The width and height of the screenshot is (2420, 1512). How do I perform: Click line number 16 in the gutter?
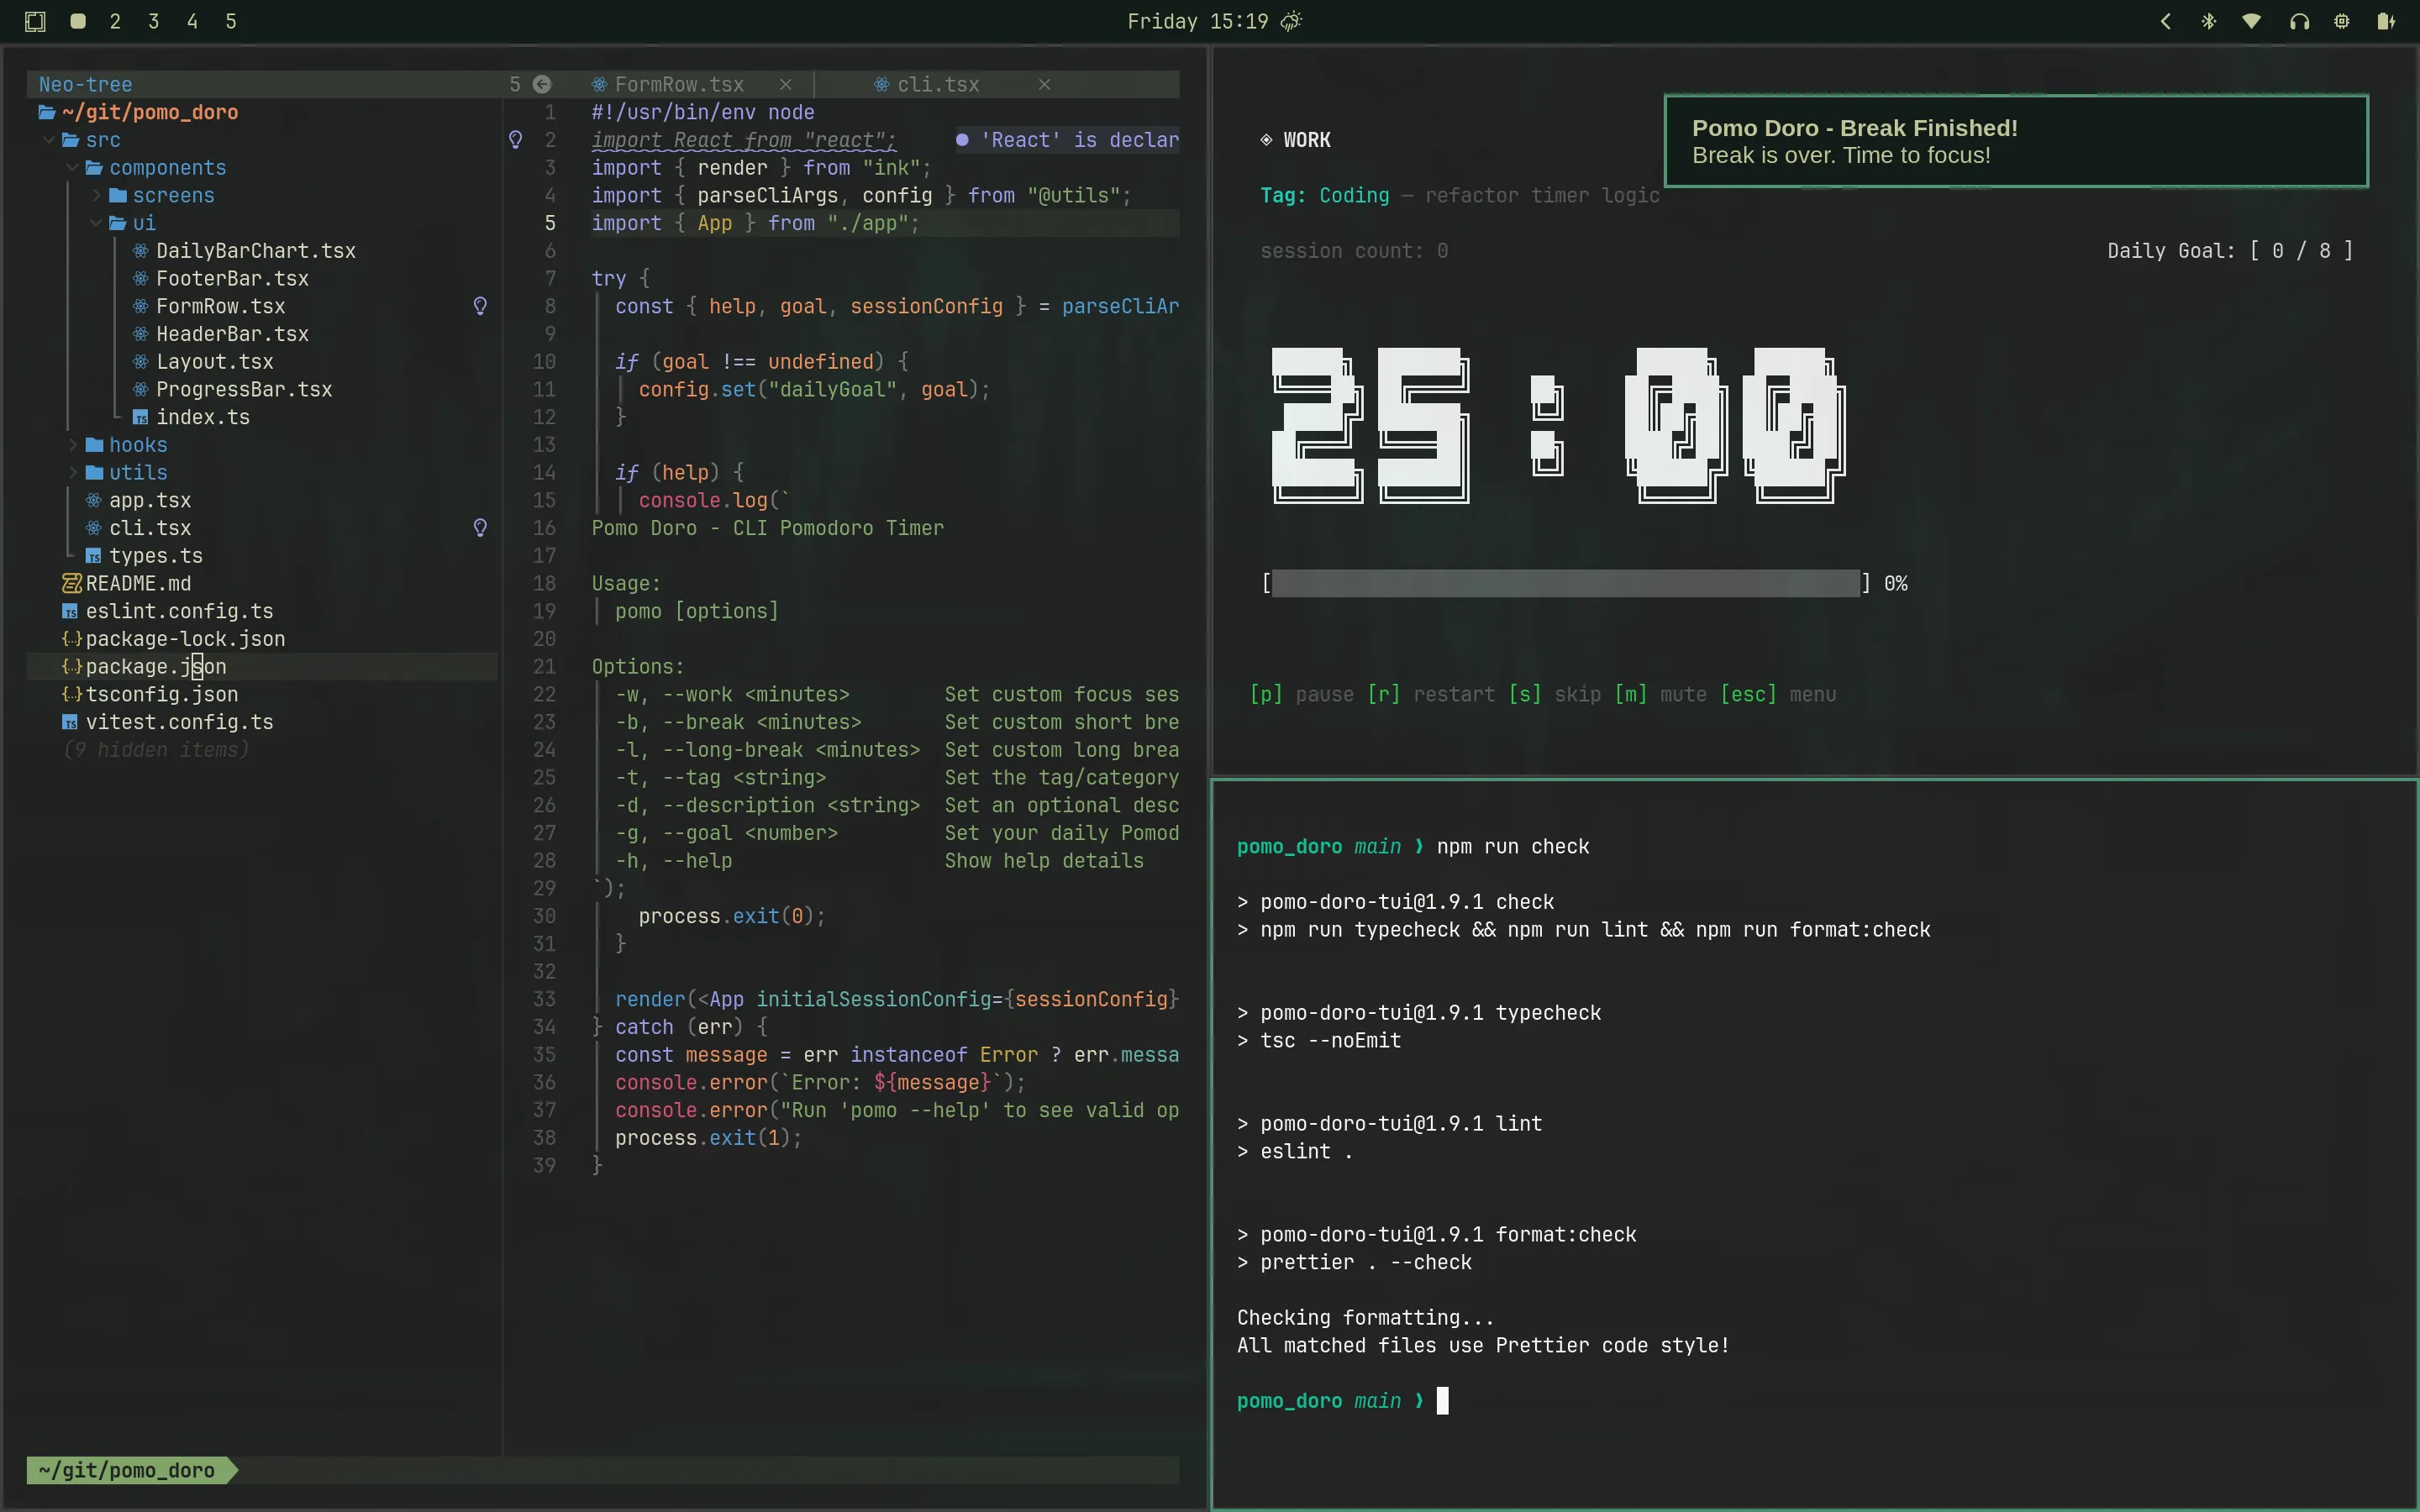click(x=544, y=528)
